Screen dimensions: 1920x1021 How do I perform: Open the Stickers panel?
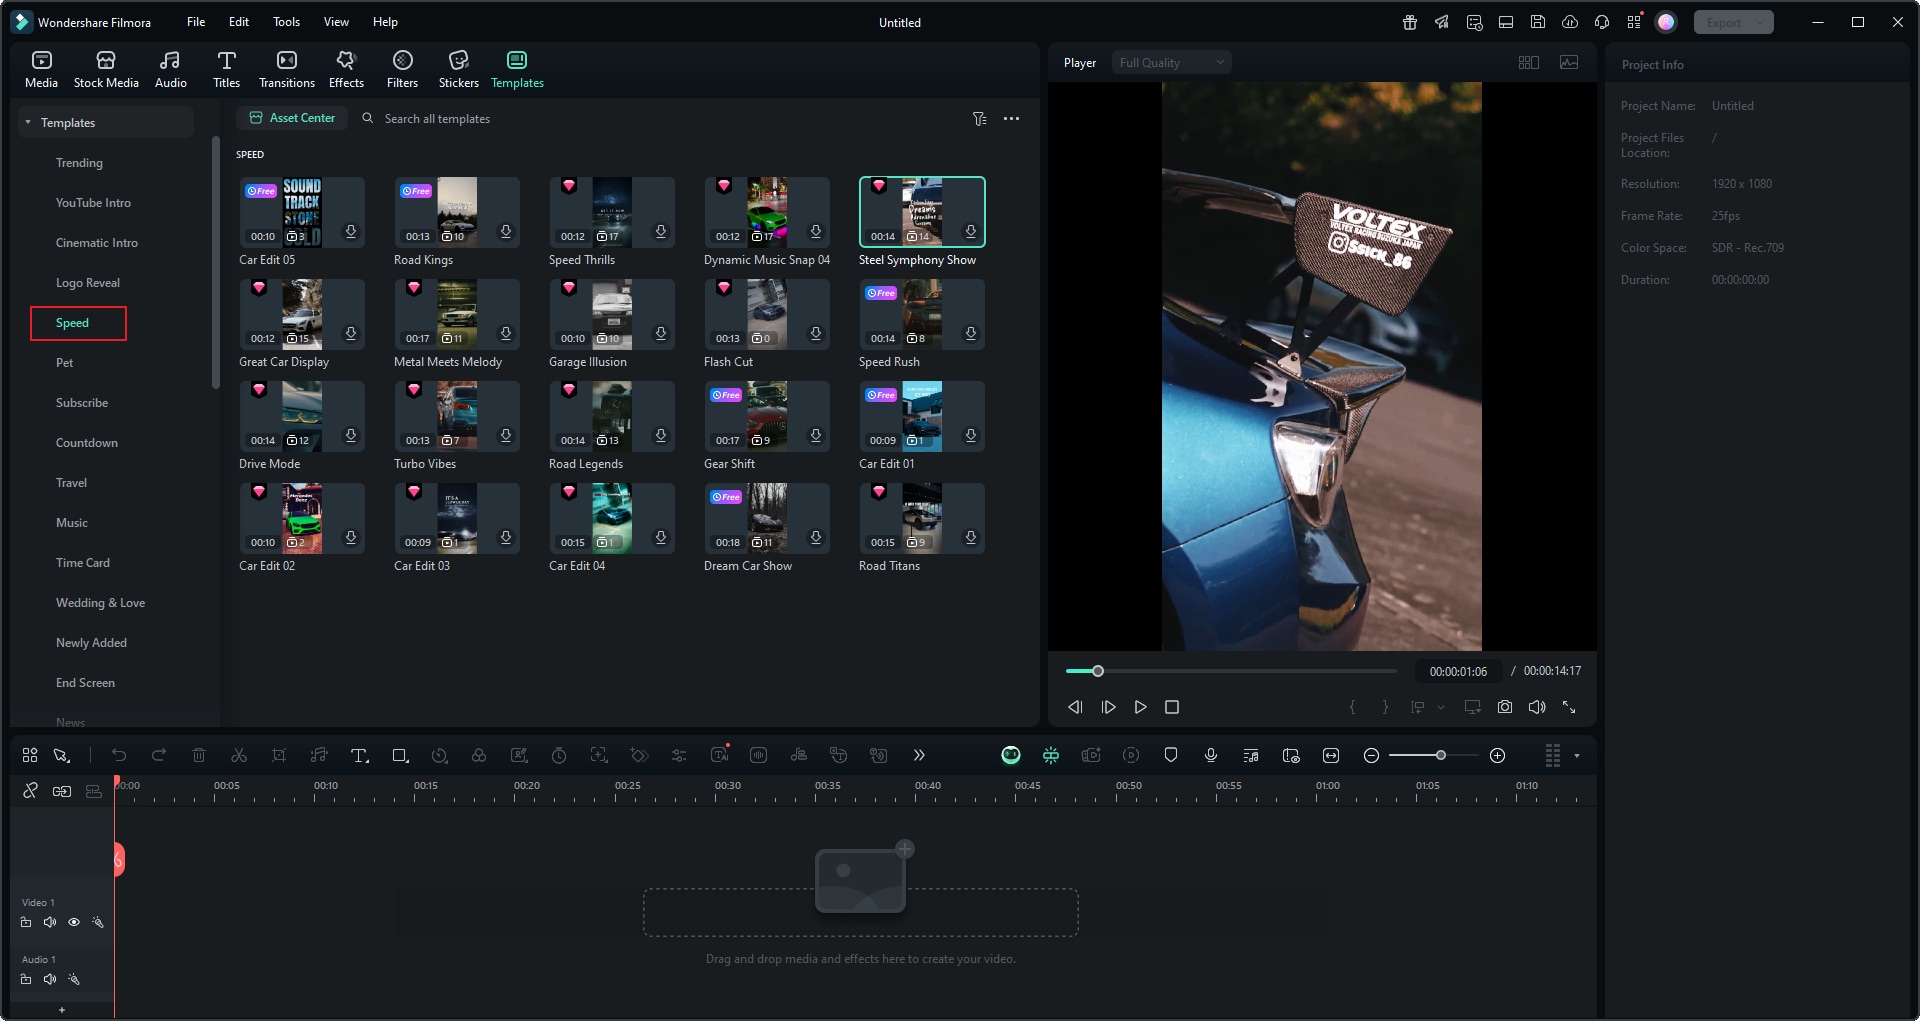[x=458, y=69]
